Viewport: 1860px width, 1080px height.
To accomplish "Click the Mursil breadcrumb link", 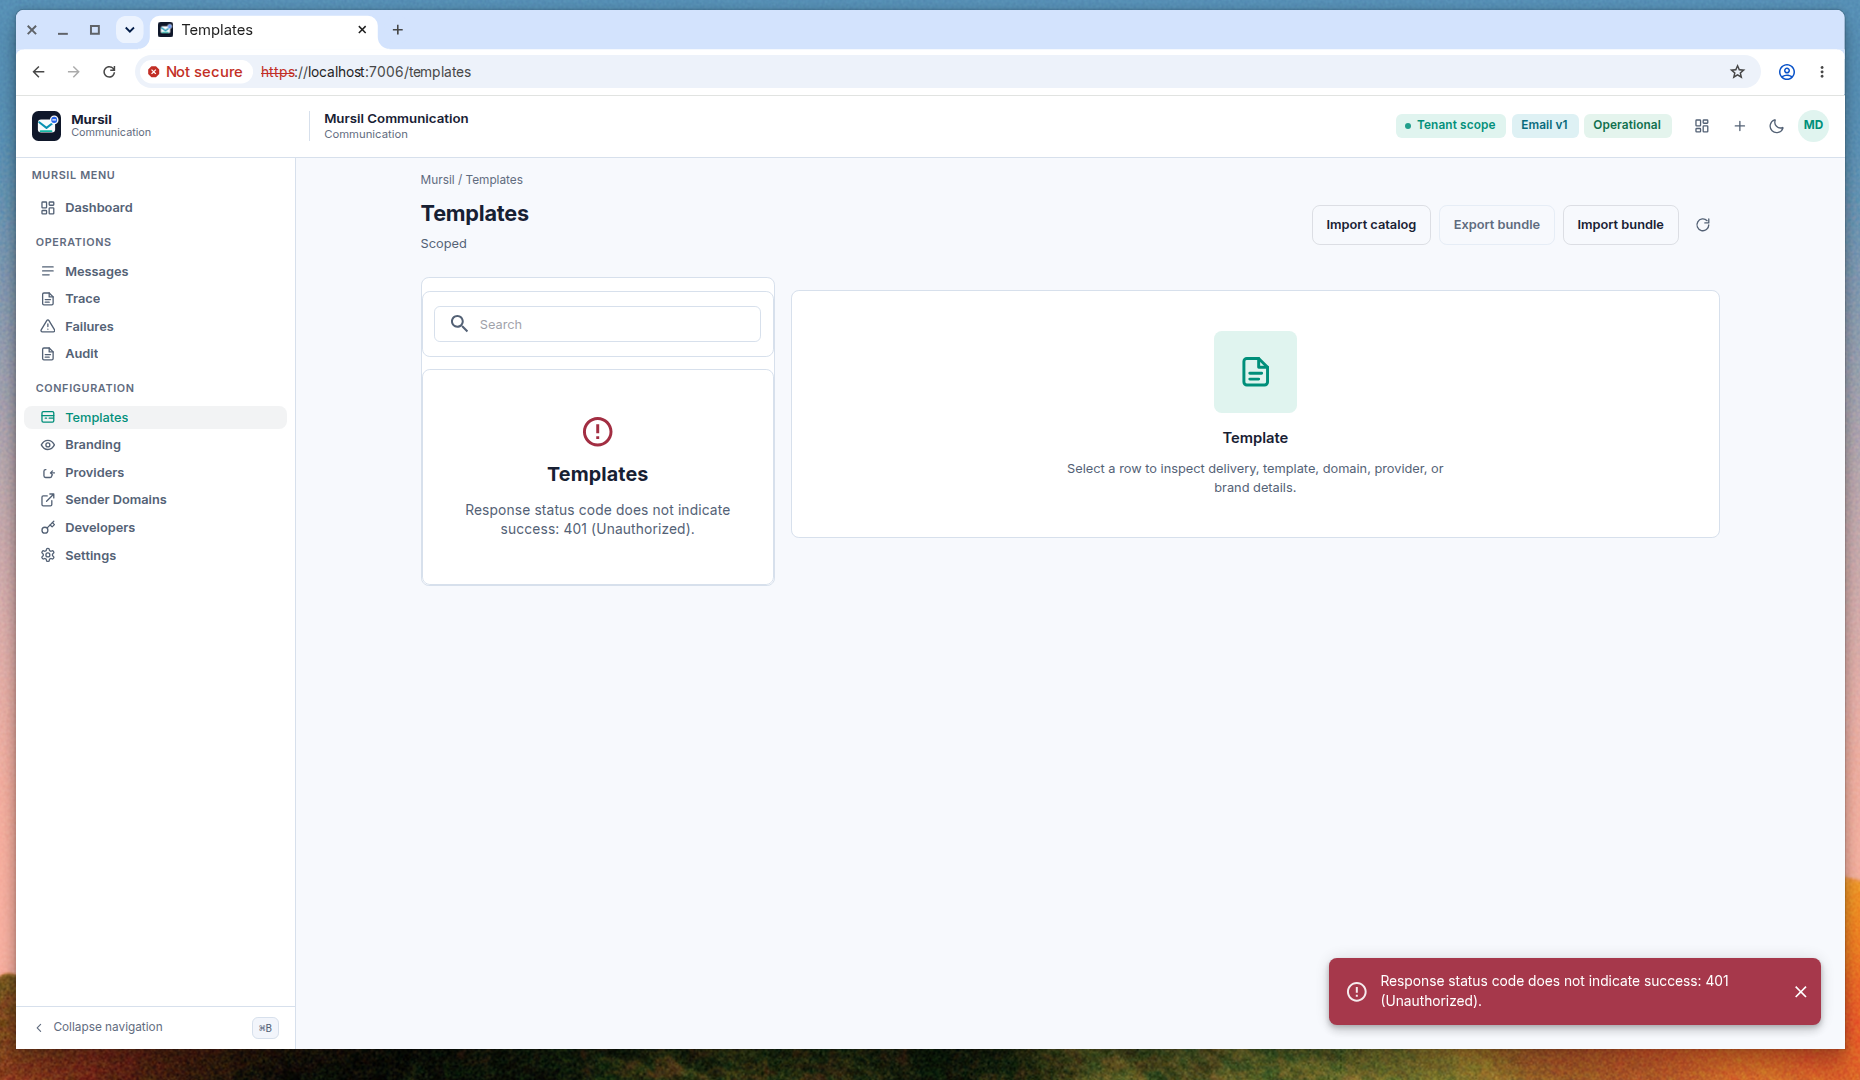I will [437, 180].
